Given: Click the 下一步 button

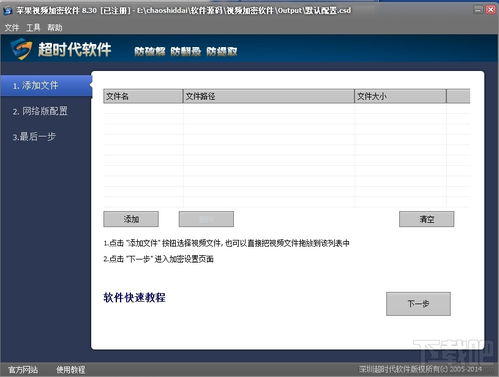Looking at the screenshot, I should 418,304.
